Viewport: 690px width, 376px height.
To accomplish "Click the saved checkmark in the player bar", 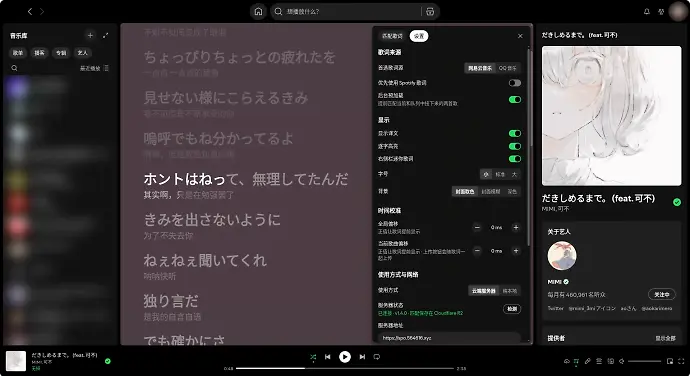I will [x=108, y=361].
